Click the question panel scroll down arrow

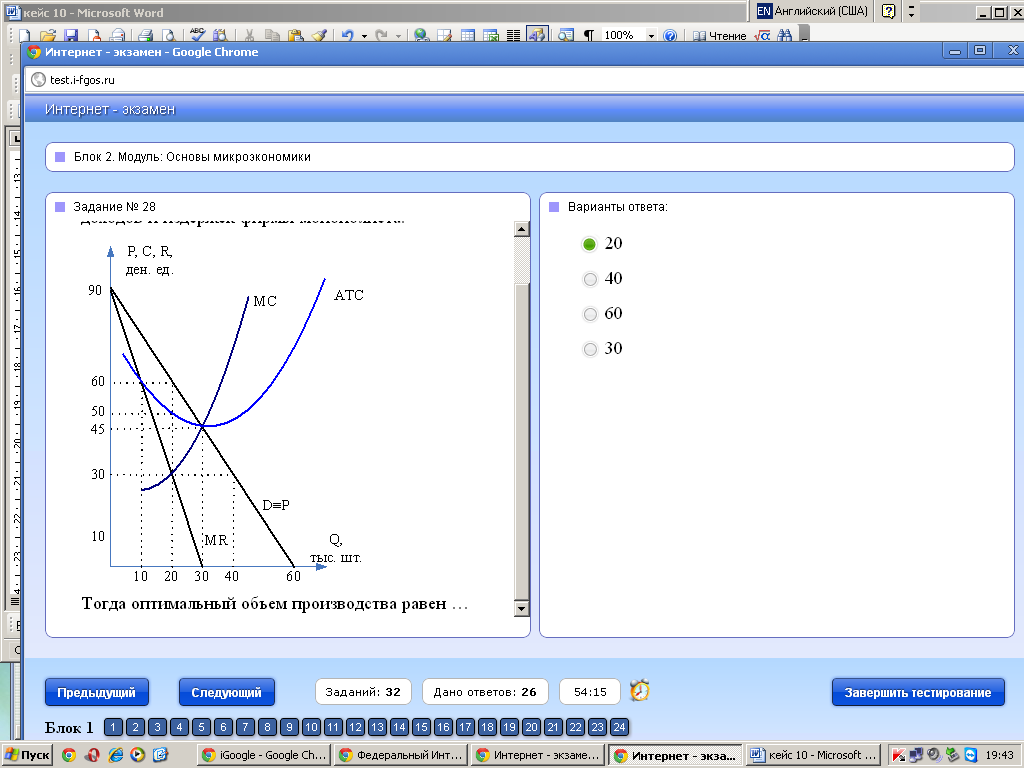(521, 609)
